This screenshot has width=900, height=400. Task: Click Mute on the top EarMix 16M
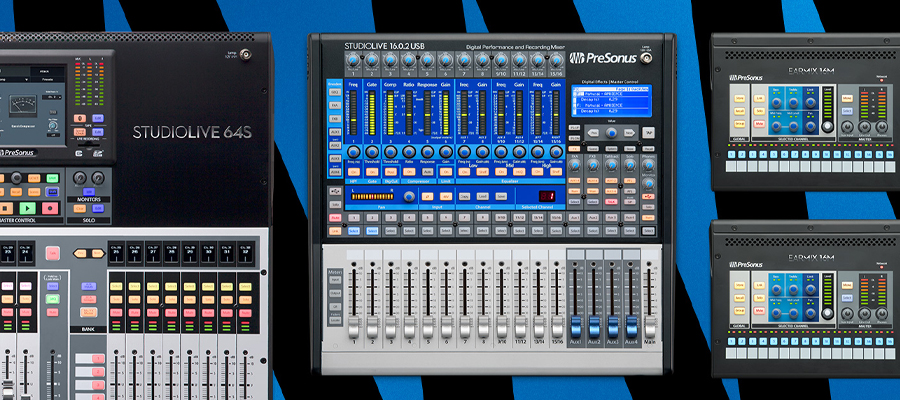click(x=759, y=123)
